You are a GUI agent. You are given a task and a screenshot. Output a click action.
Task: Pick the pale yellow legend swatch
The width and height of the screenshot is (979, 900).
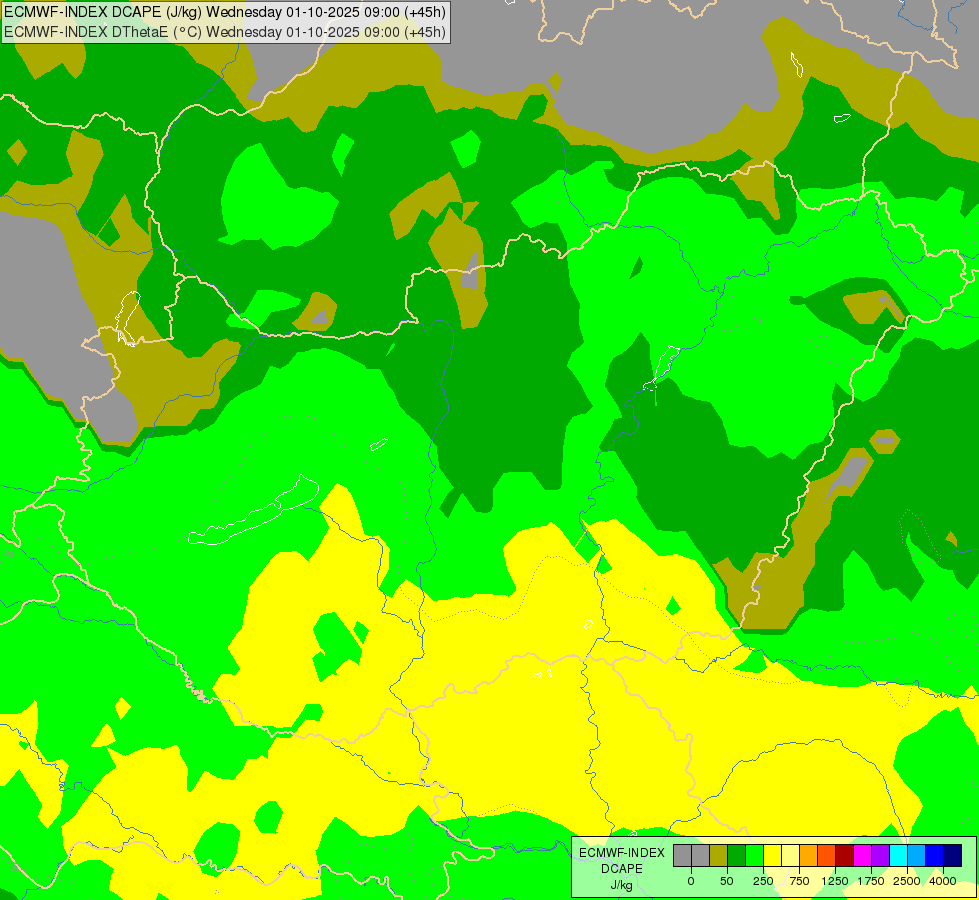pyautogui.click(x=790, y=855)
